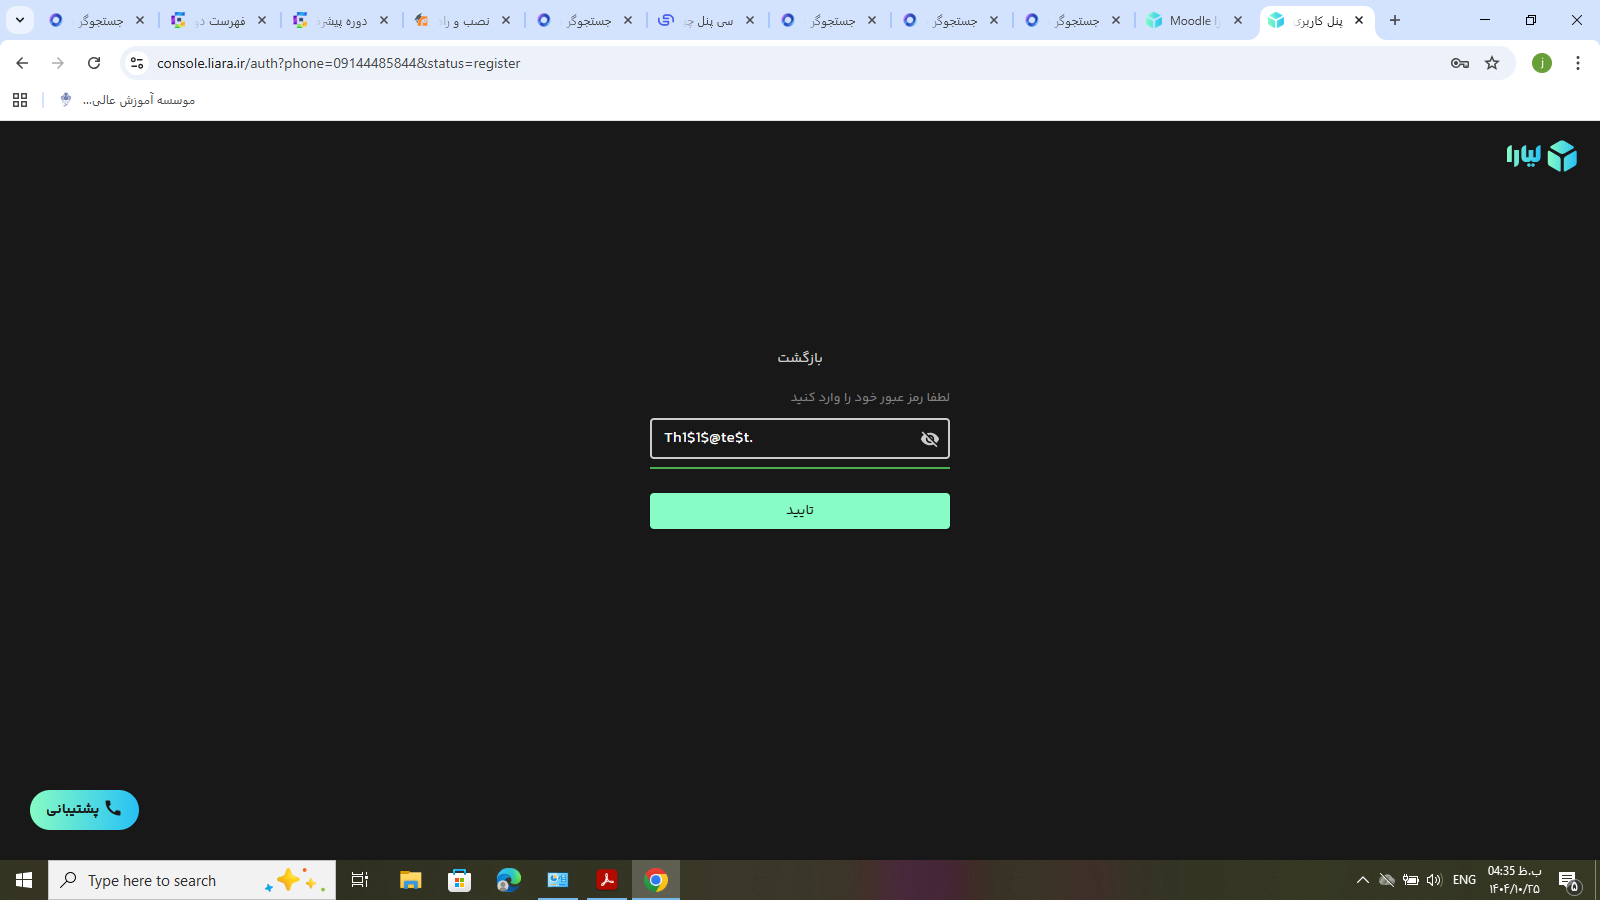The width and height of the screenshot is (1600, 900).
Task: View site information icon in address bar
Action: pos(137,63)
